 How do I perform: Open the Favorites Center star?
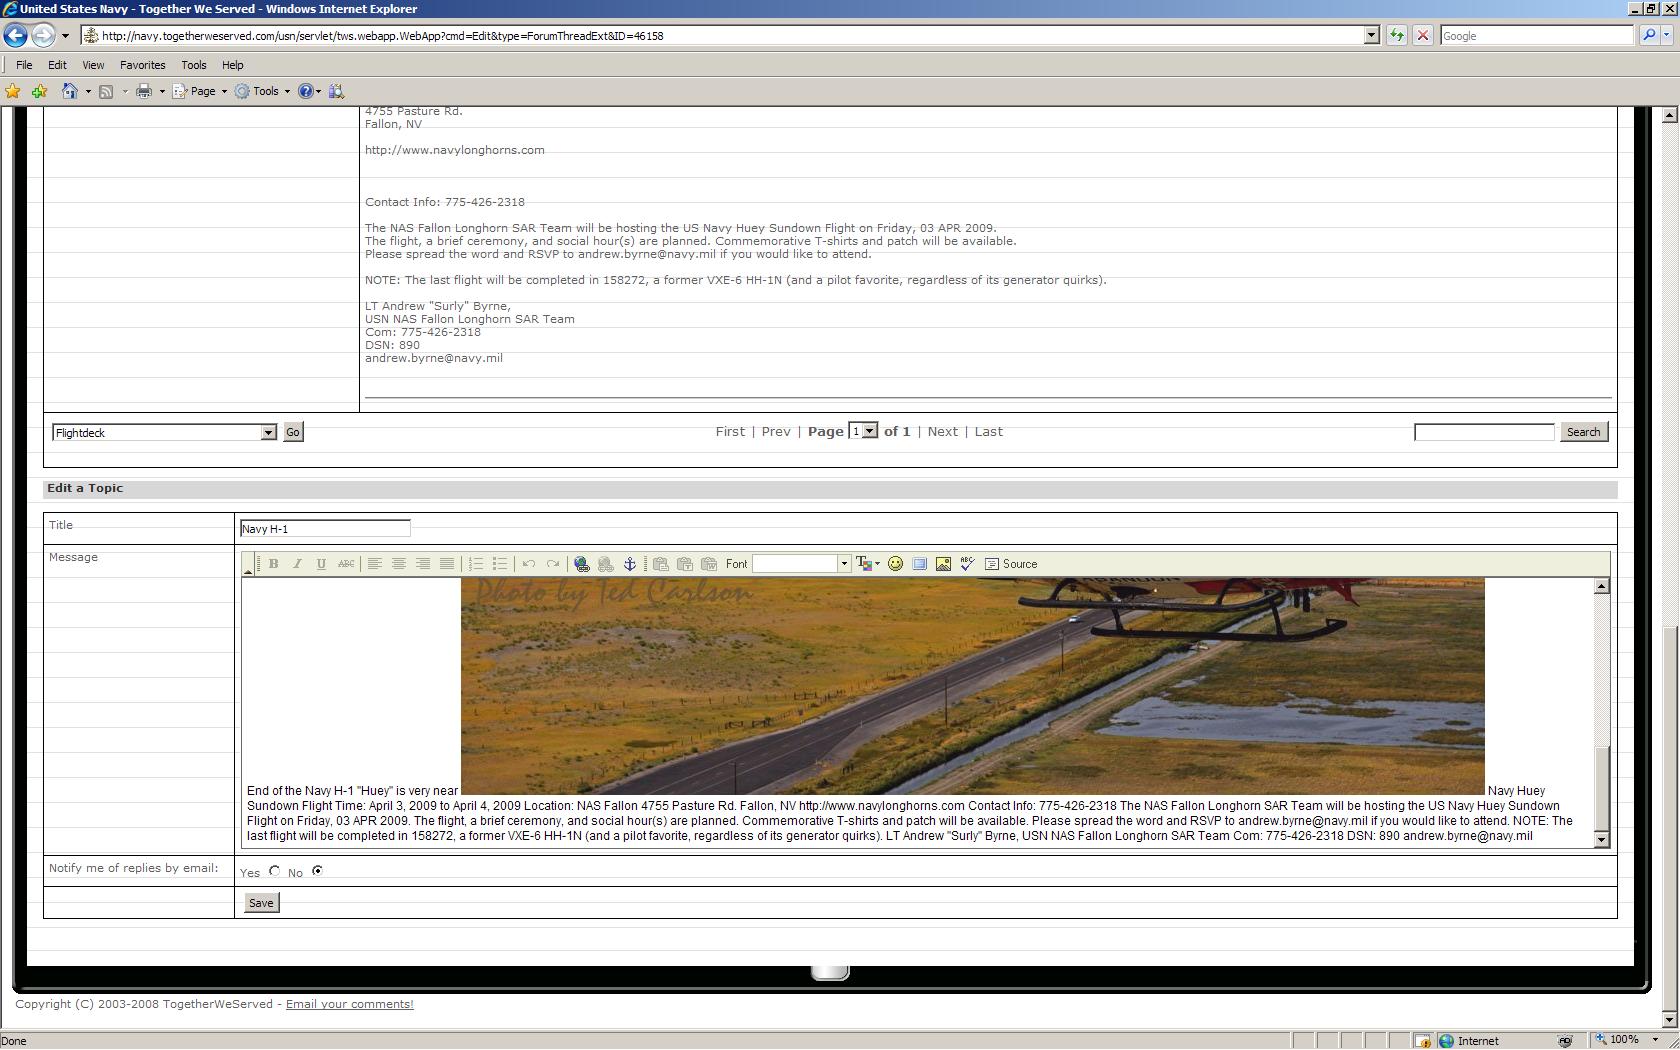tap(13, 91)
